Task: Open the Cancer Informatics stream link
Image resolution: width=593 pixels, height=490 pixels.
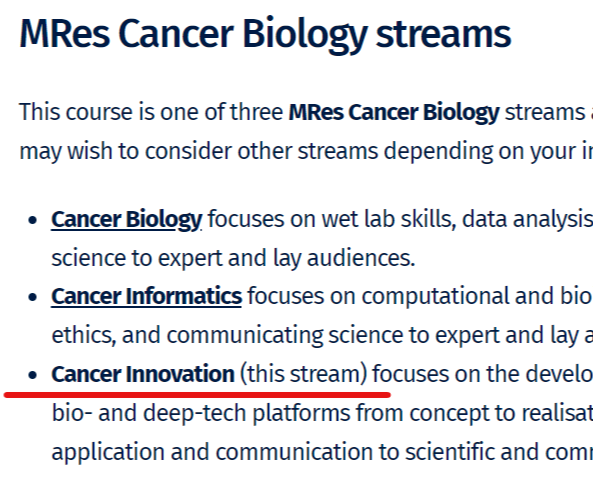Action: [146, 296]
